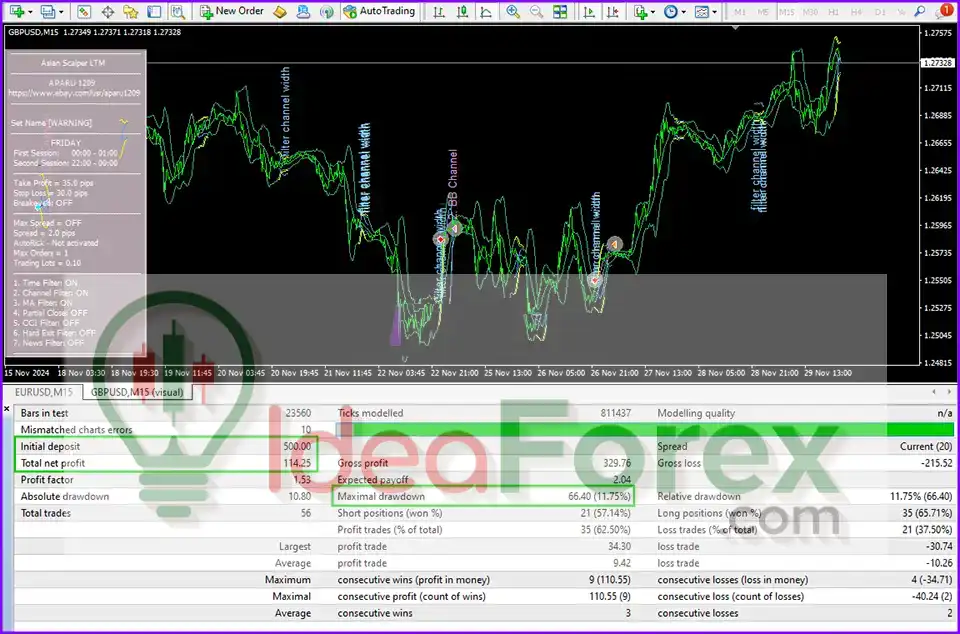
Task: Open the Data Window crosshair icon
Action: (x=108, y=11)
